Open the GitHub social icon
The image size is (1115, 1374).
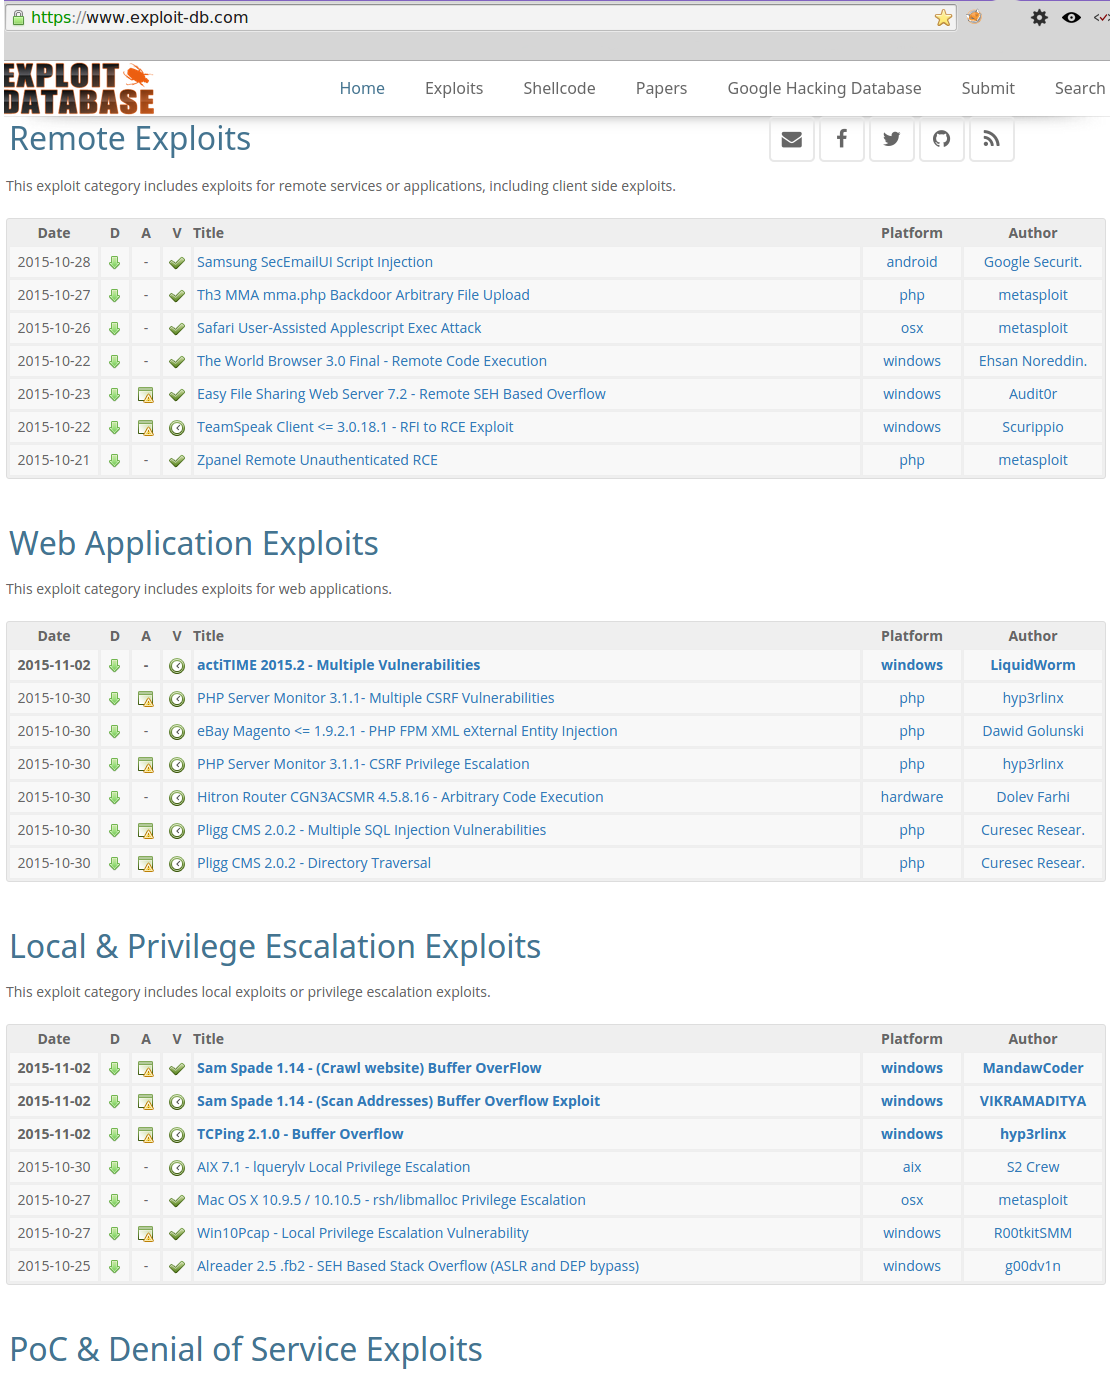(x=942, y=139)
